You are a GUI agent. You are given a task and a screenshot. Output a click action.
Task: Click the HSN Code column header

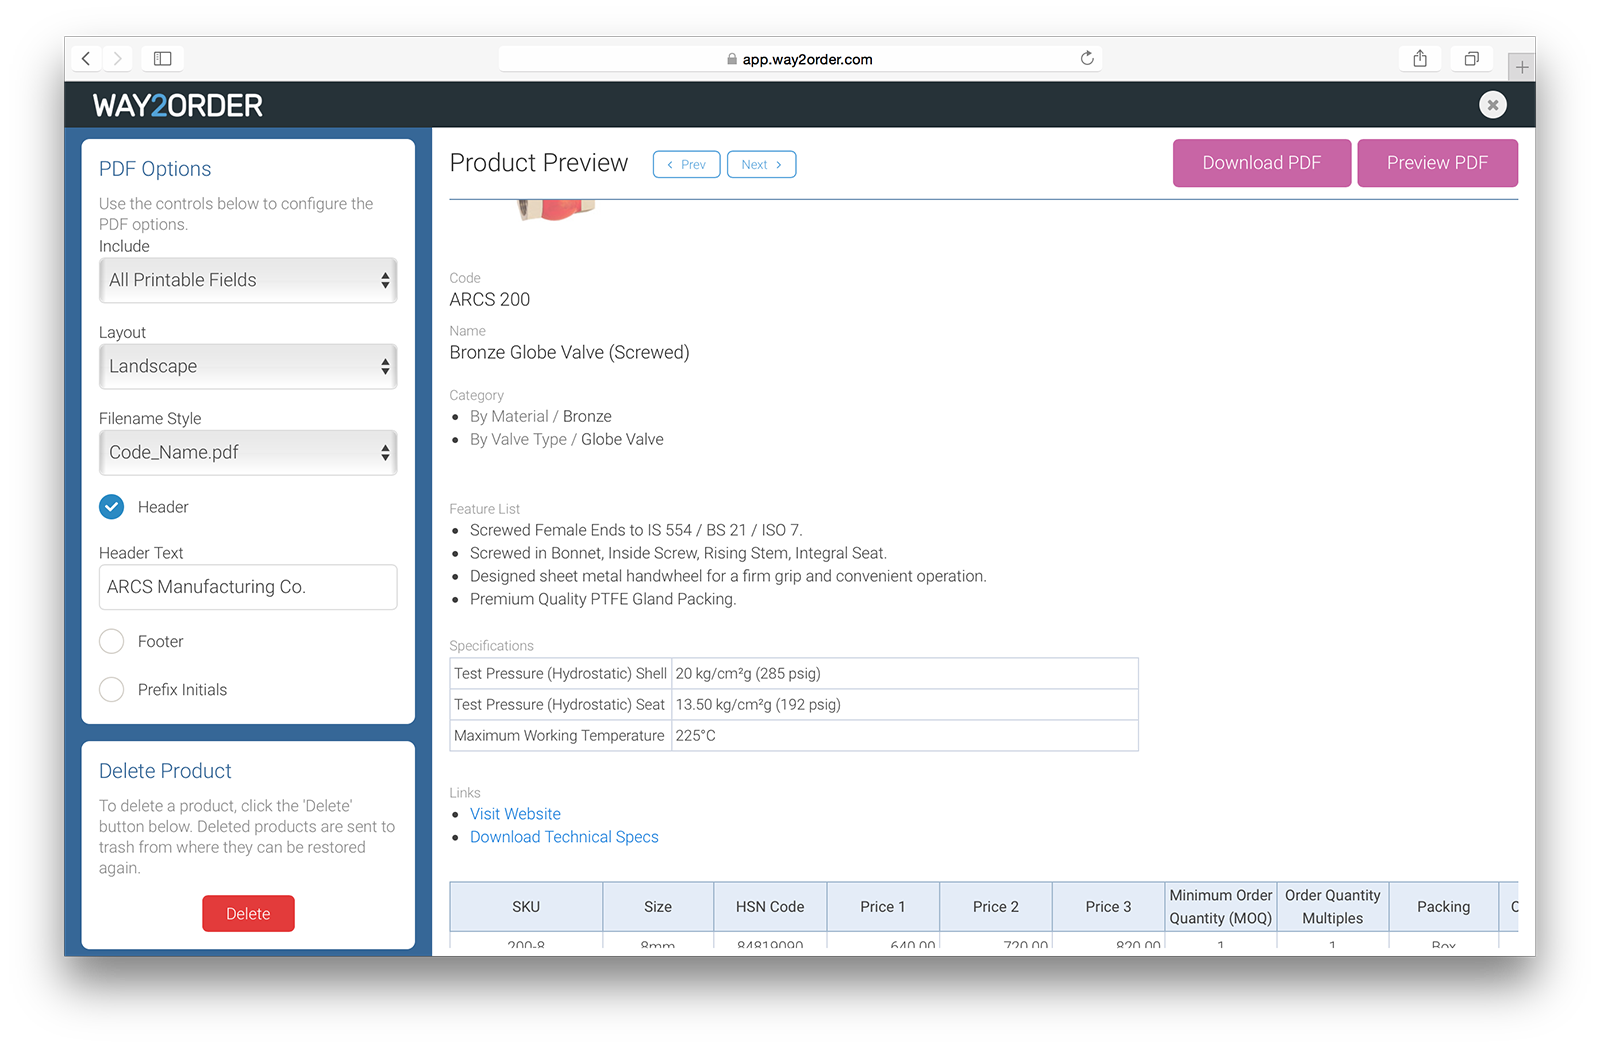click(x=770, y=907)
